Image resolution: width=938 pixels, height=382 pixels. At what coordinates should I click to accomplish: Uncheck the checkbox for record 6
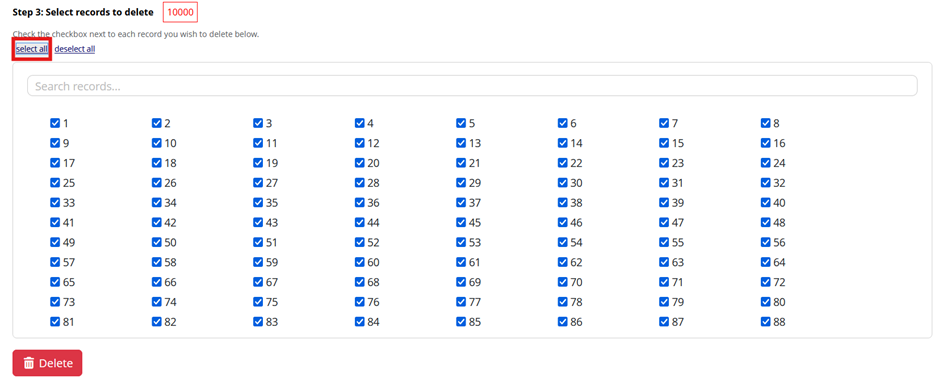click(562, 123)
